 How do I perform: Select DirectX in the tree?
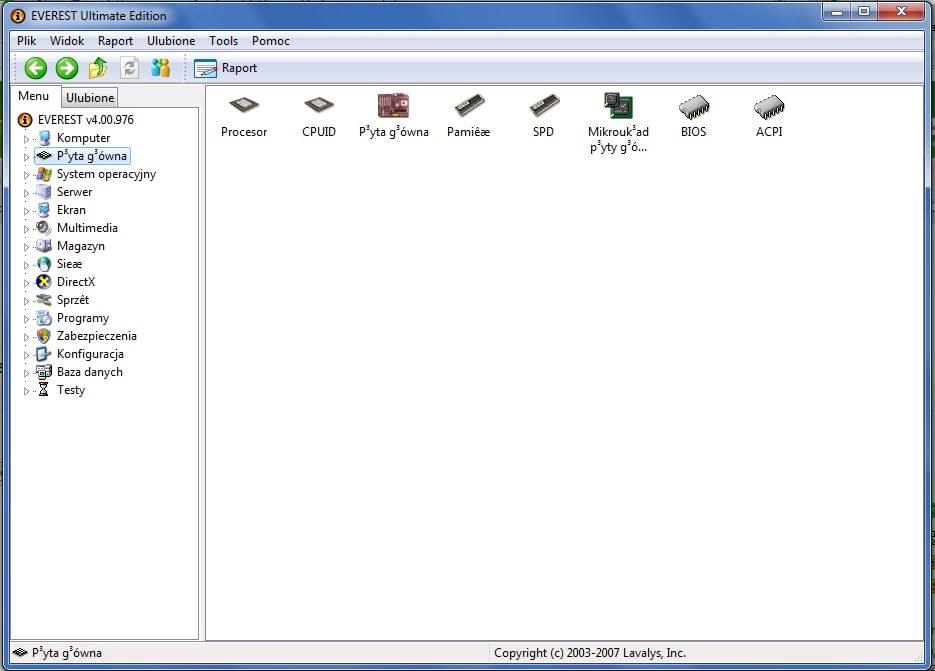[x=76, y=282]
